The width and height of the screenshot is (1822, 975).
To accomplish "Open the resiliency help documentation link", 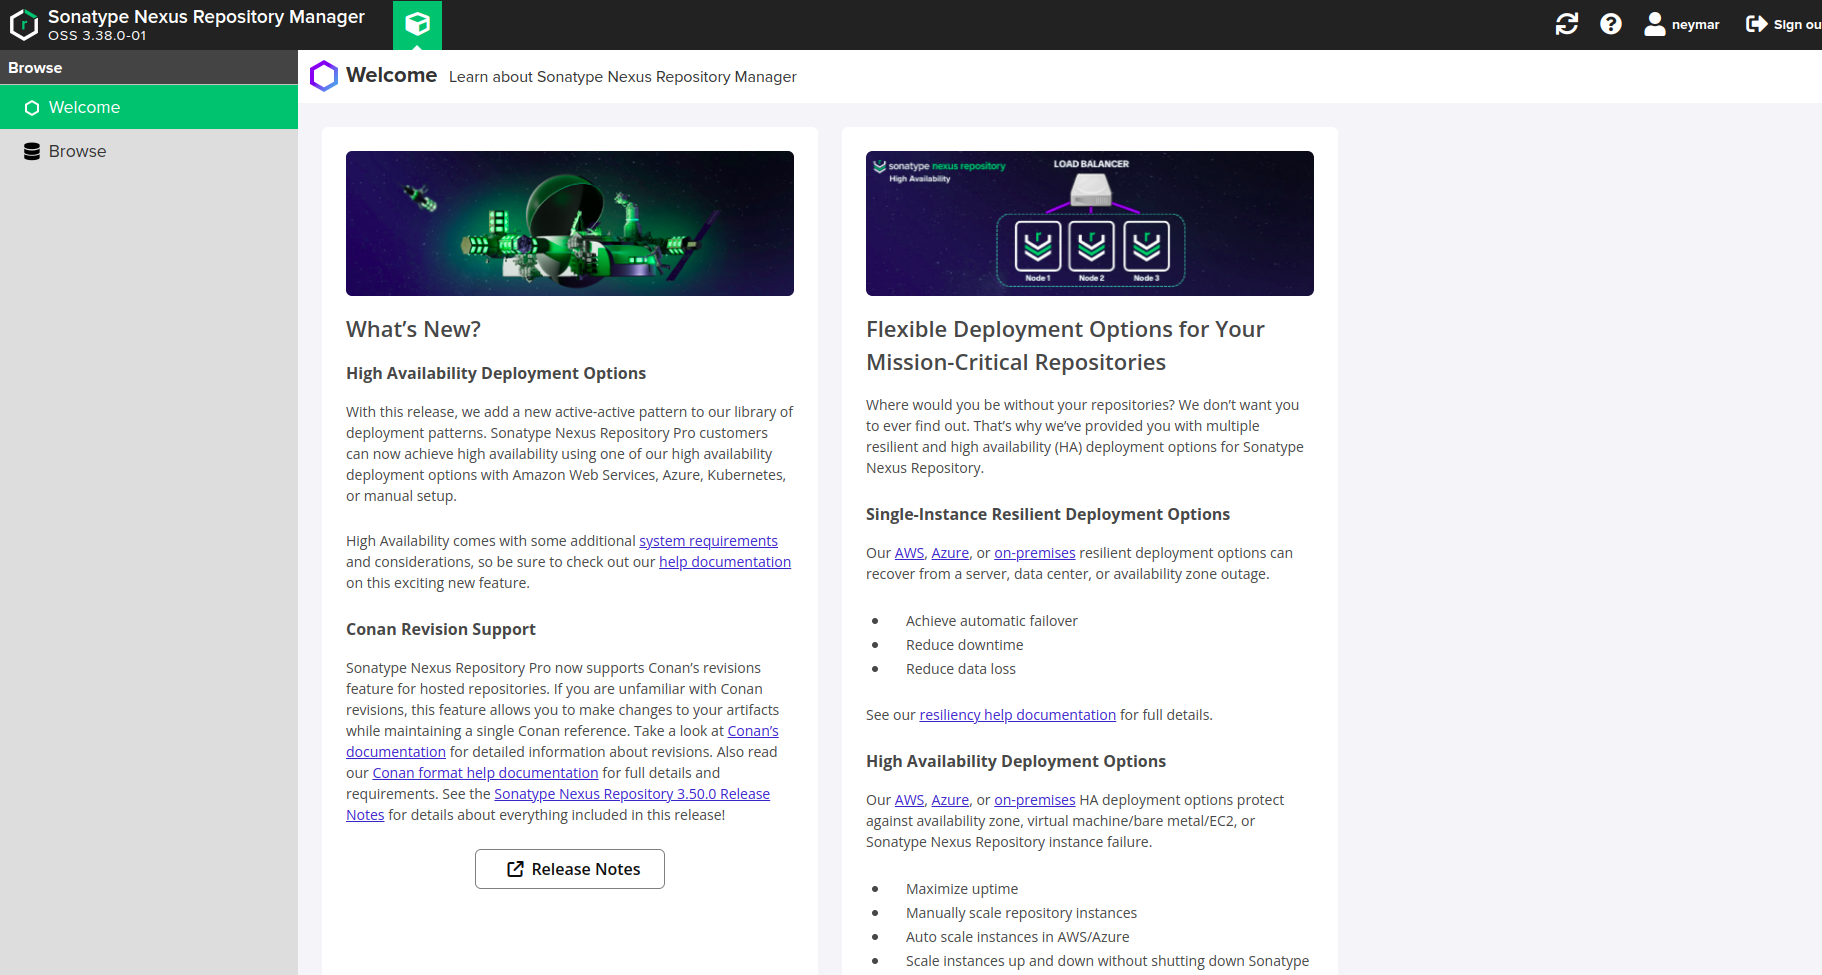I will [1017, 715].
